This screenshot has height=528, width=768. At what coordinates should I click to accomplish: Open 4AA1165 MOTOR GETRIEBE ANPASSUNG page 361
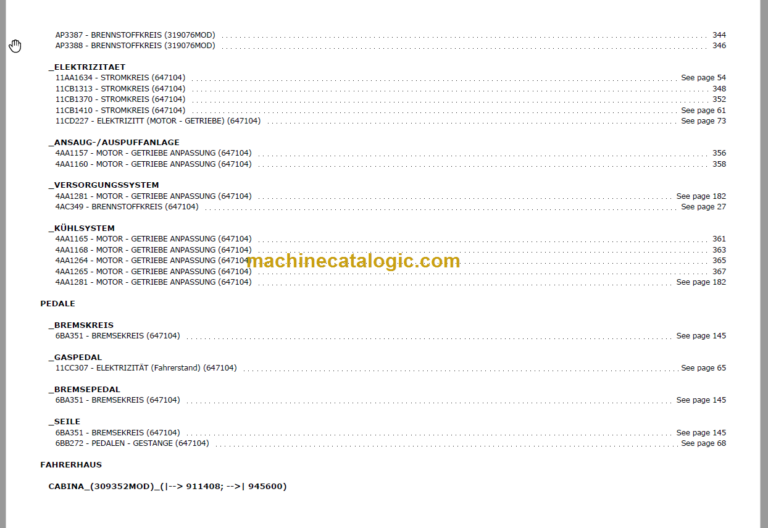(390, 239)
